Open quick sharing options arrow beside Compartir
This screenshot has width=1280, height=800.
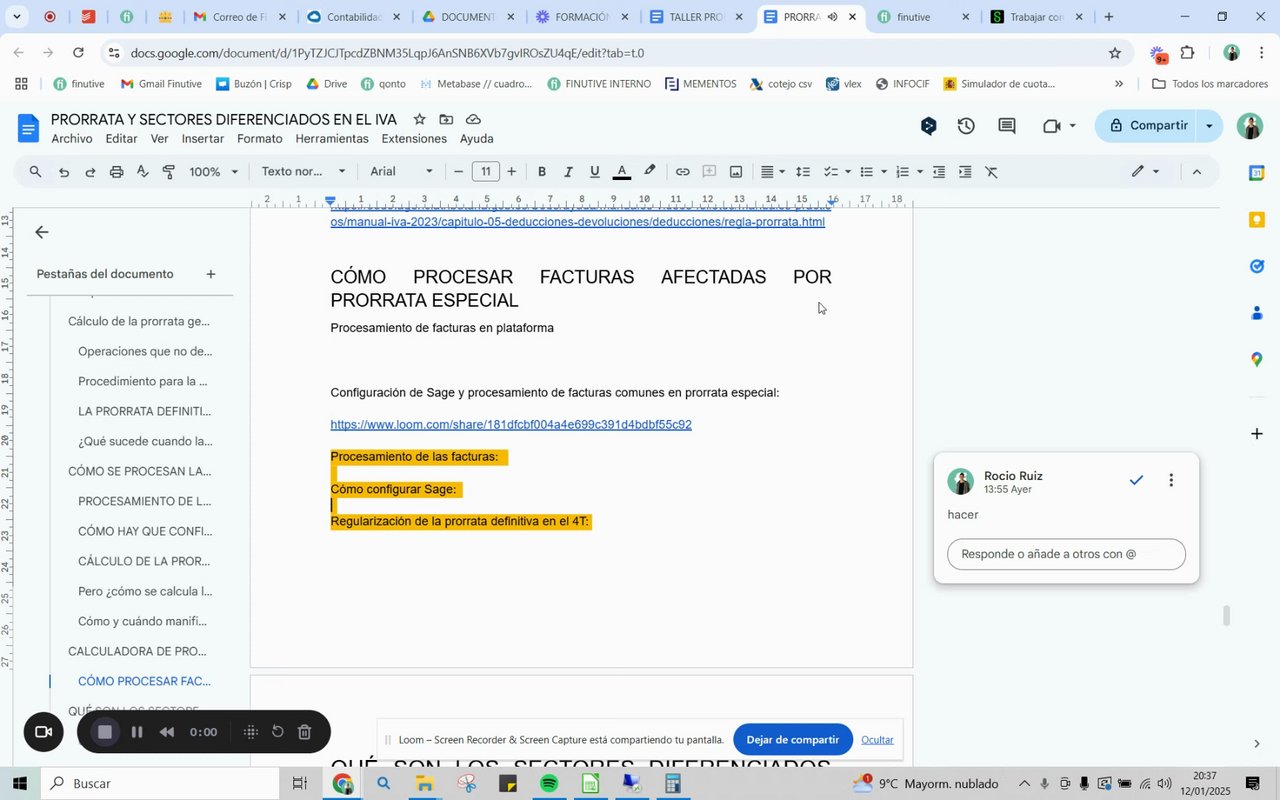click(x=1210, y=126)
